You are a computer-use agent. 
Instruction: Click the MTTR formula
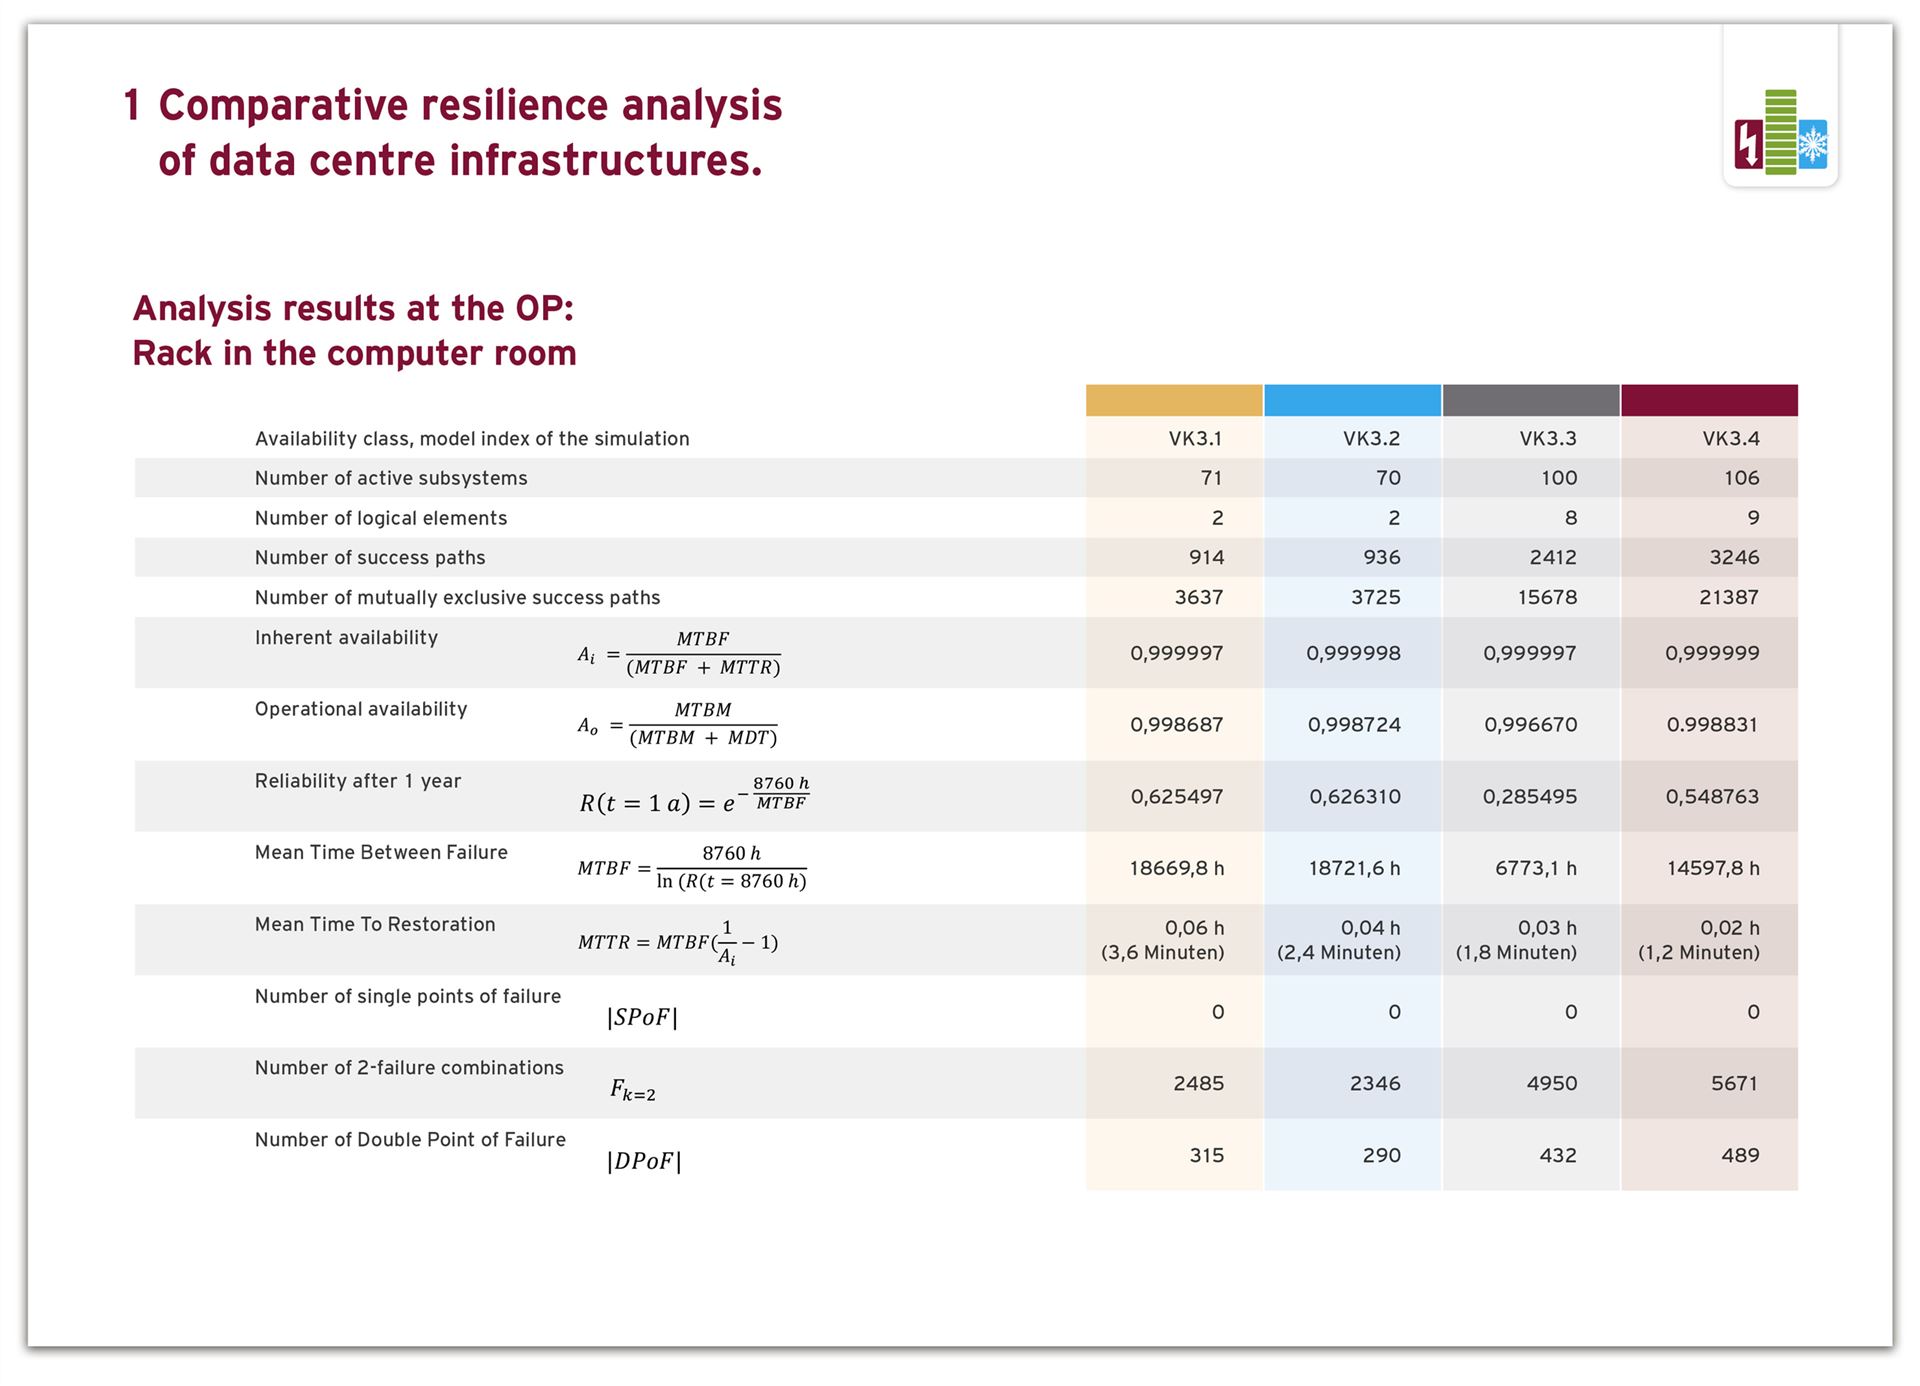678,942
